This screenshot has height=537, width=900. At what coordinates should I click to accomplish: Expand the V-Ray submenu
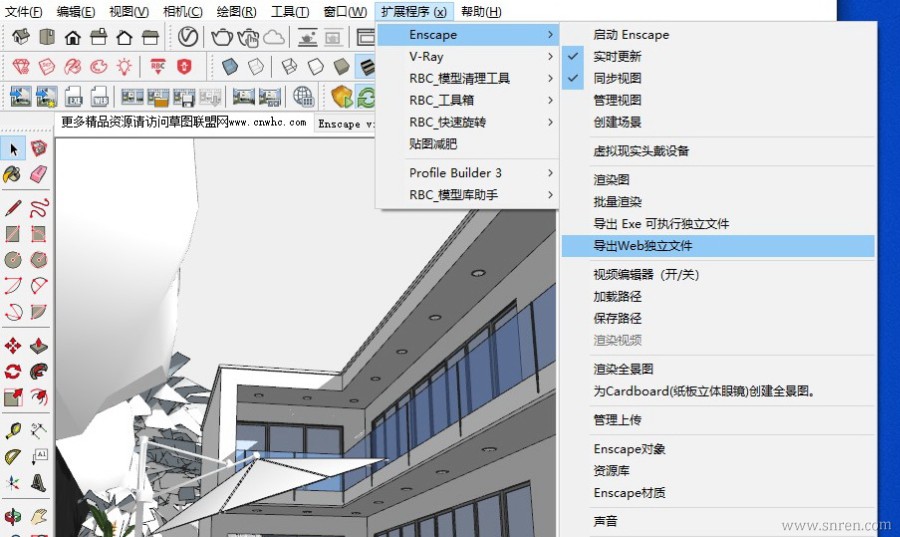tap(467, 56)
